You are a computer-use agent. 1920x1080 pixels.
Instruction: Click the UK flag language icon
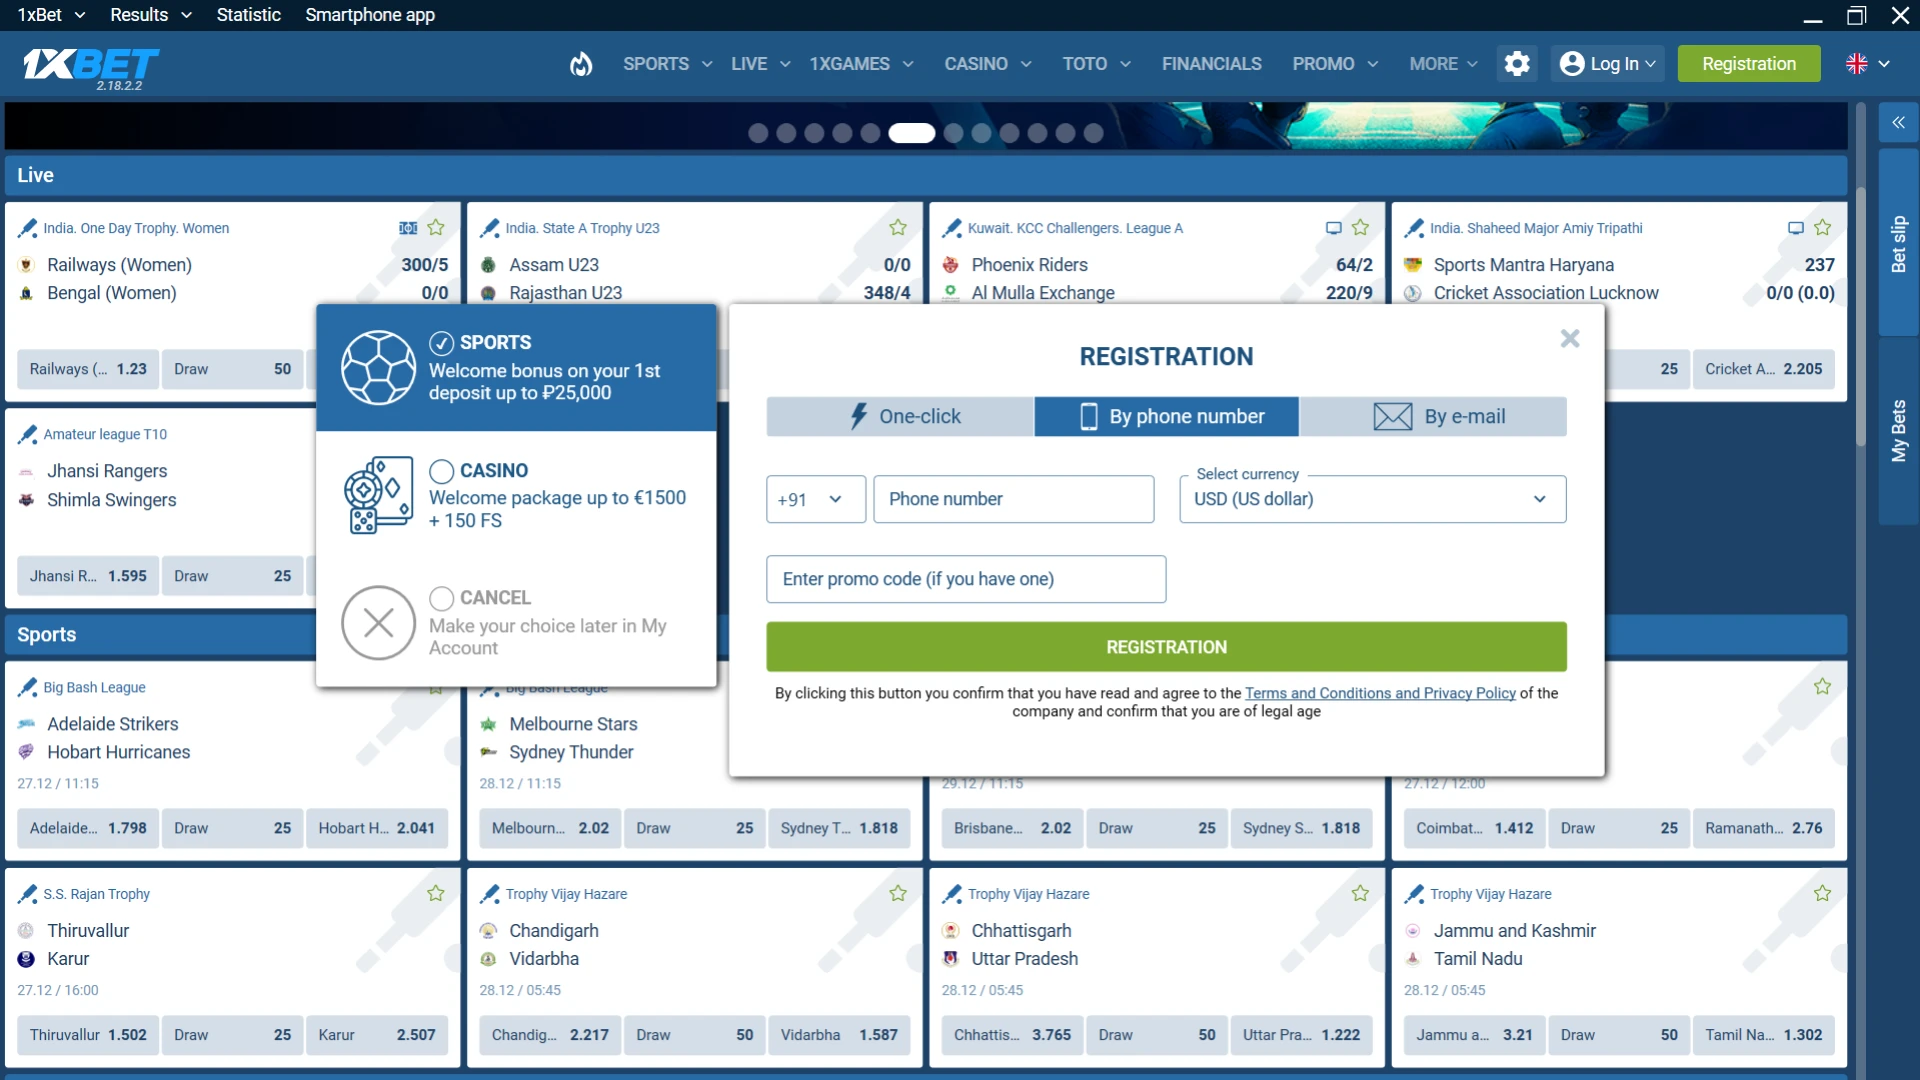[1858, 62]
